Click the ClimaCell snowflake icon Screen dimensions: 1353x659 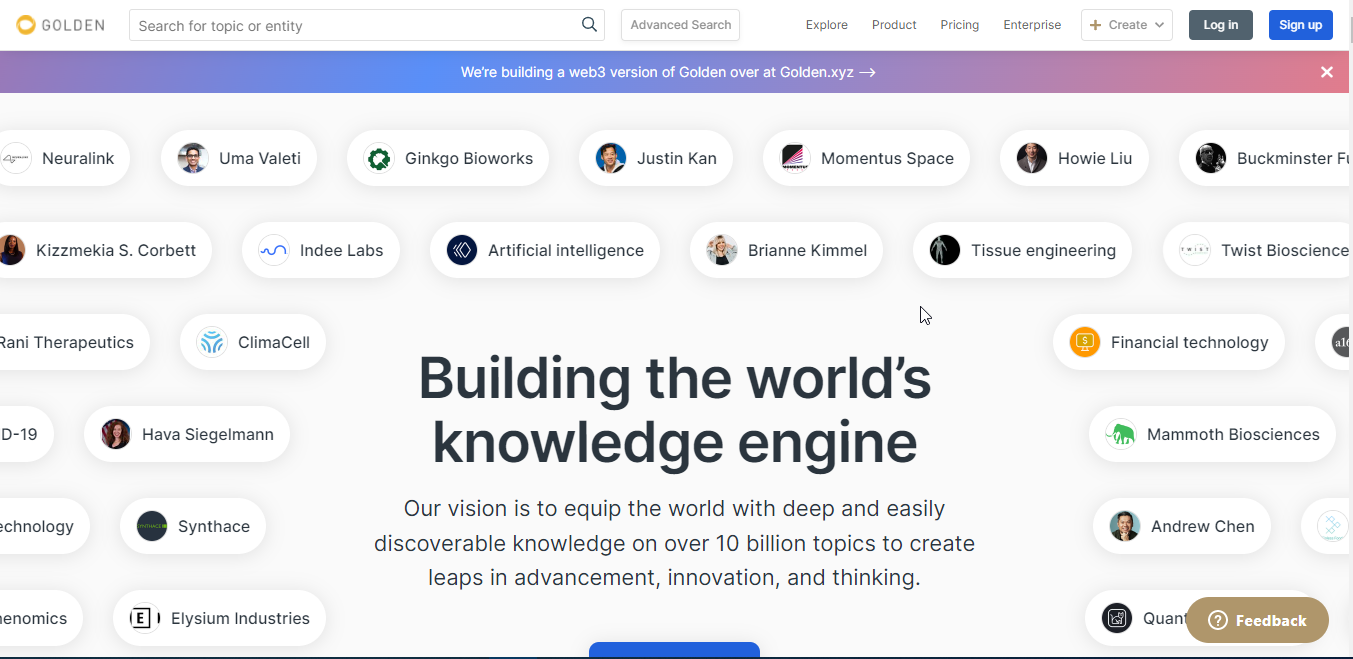pos(211,342)
